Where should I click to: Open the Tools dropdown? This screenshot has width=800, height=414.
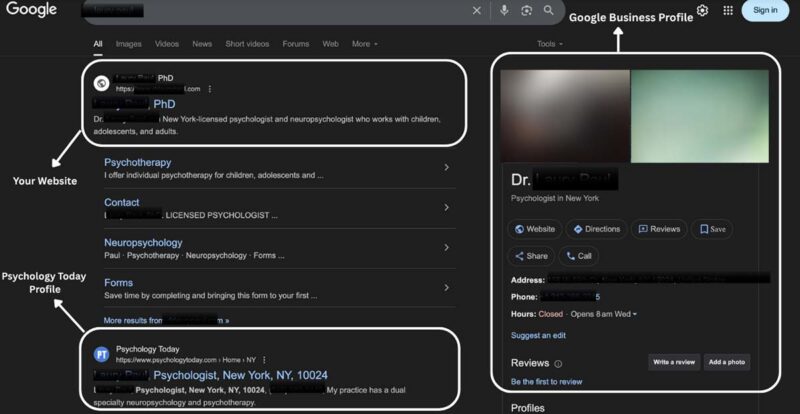[550, 44]
